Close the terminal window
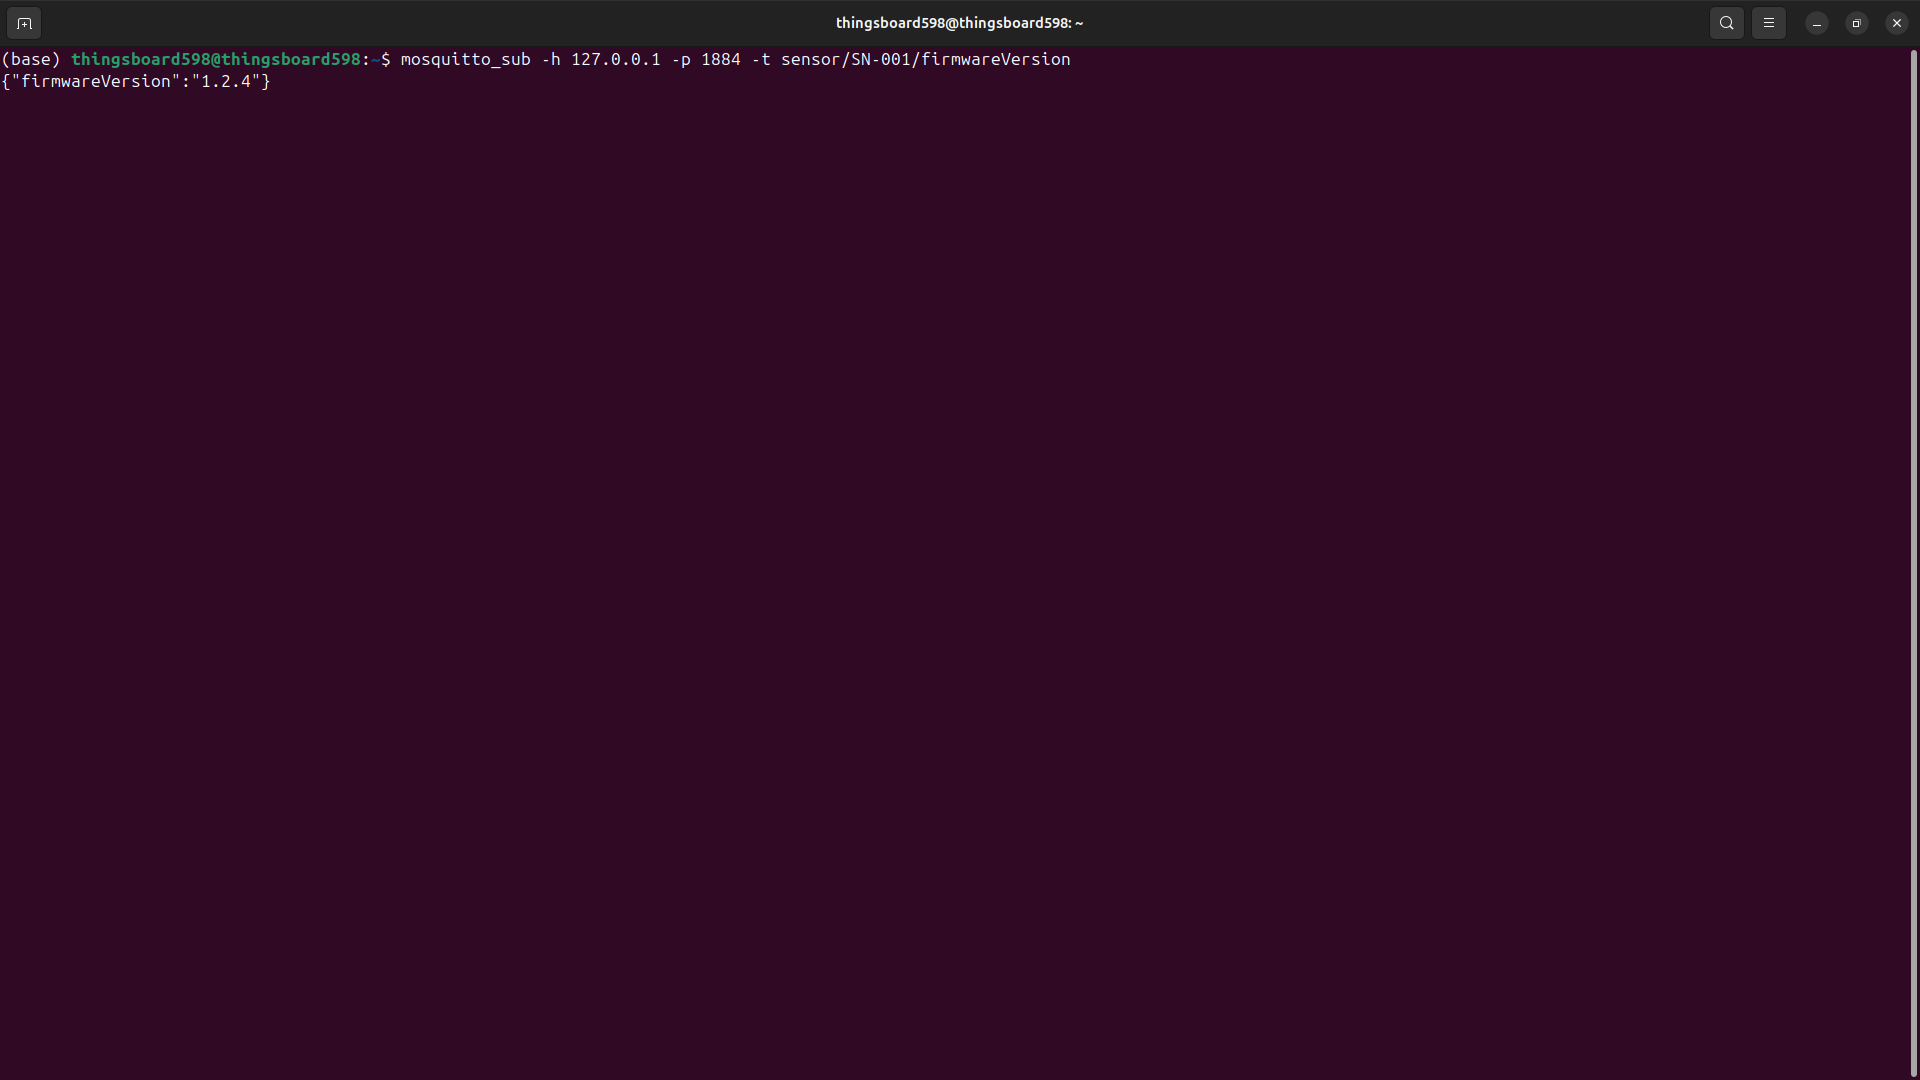This screenshot has height=1080, width=1920. pos(1896,23)
